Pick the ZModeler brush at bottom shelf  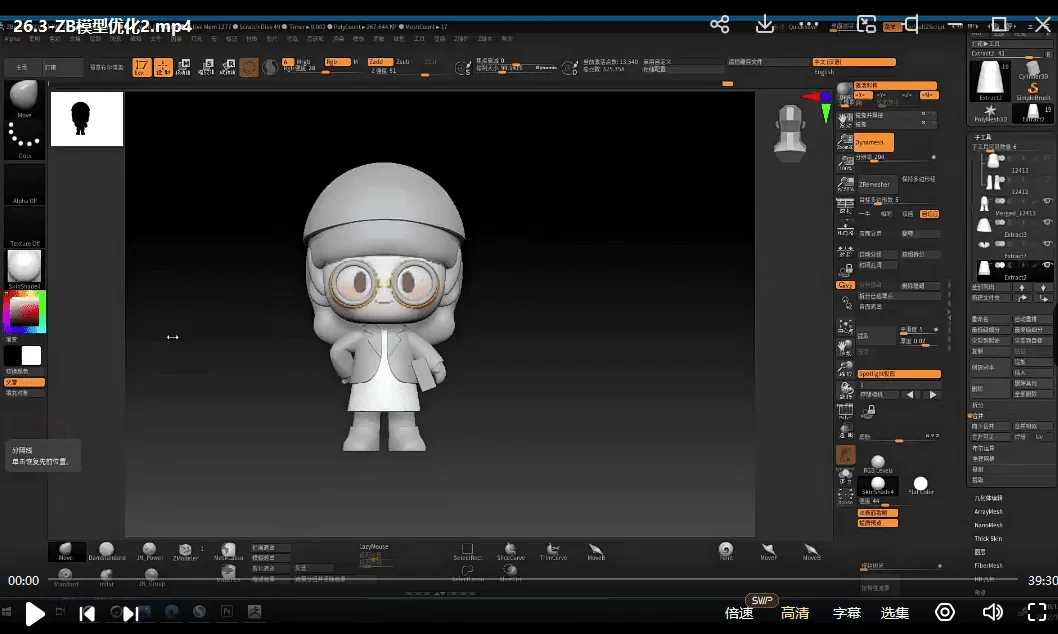point(185,551)
